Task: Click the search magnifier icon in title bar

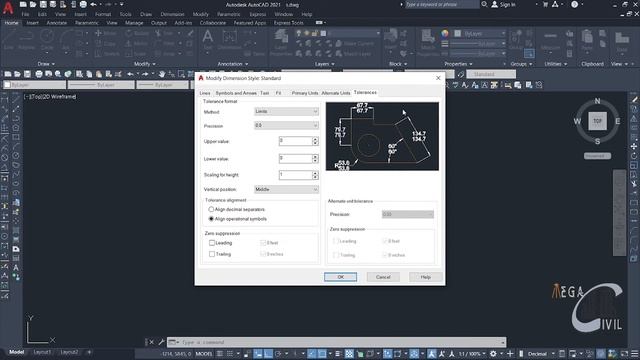Action: coord(484,4)
